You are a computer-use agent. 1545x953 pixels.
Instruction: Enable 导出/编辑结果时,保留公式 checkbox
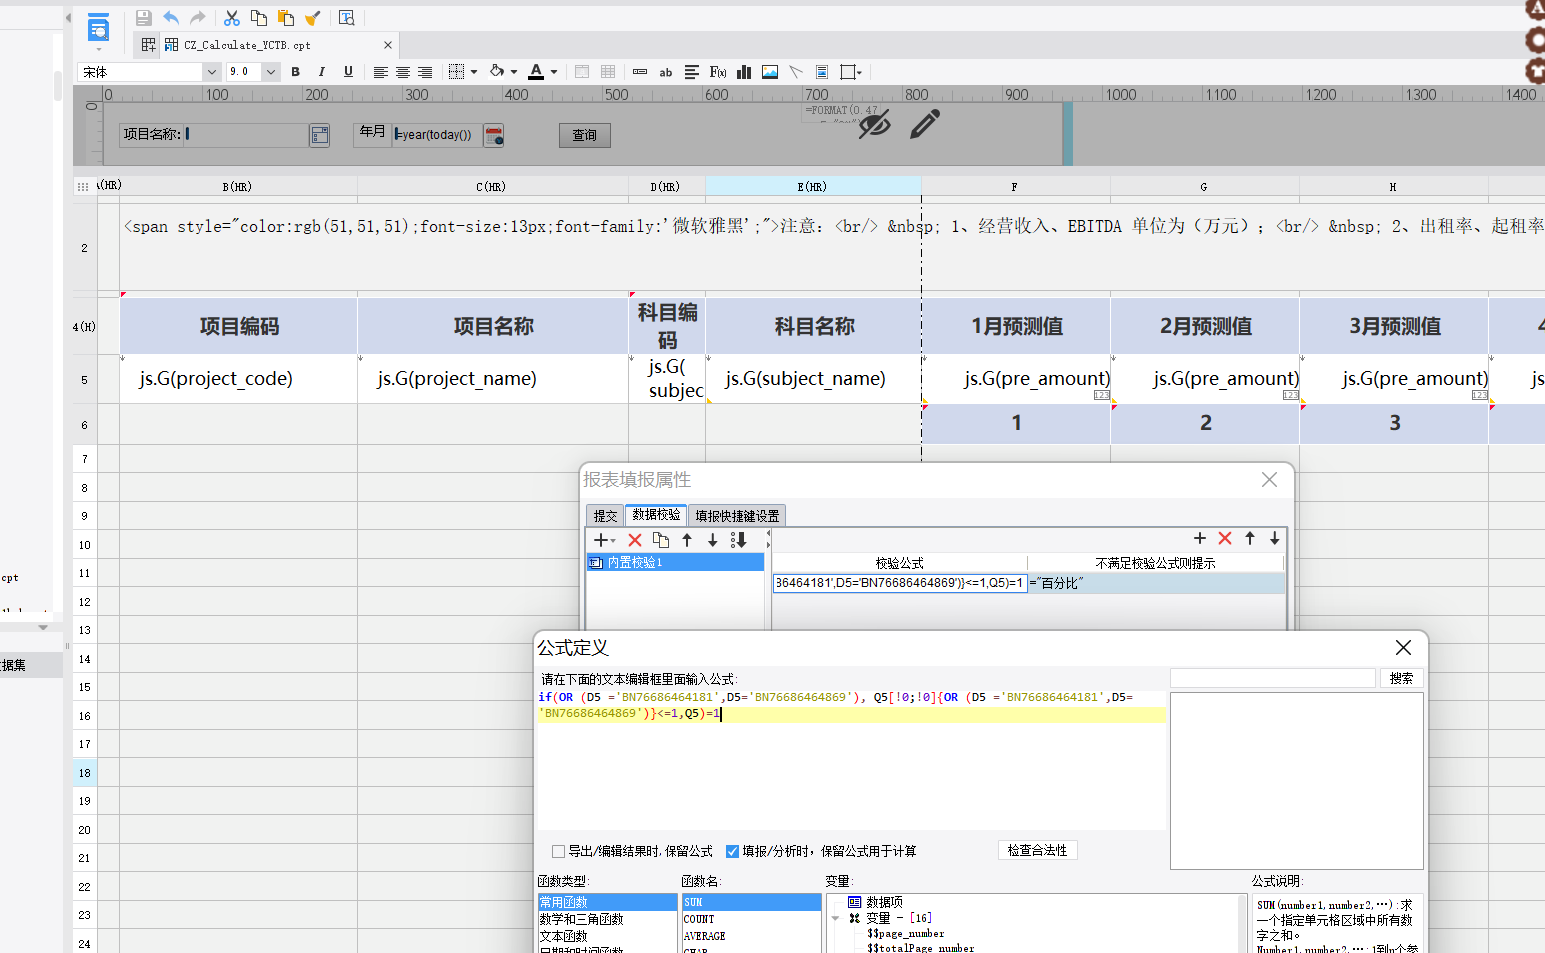(x=559, y=852)
